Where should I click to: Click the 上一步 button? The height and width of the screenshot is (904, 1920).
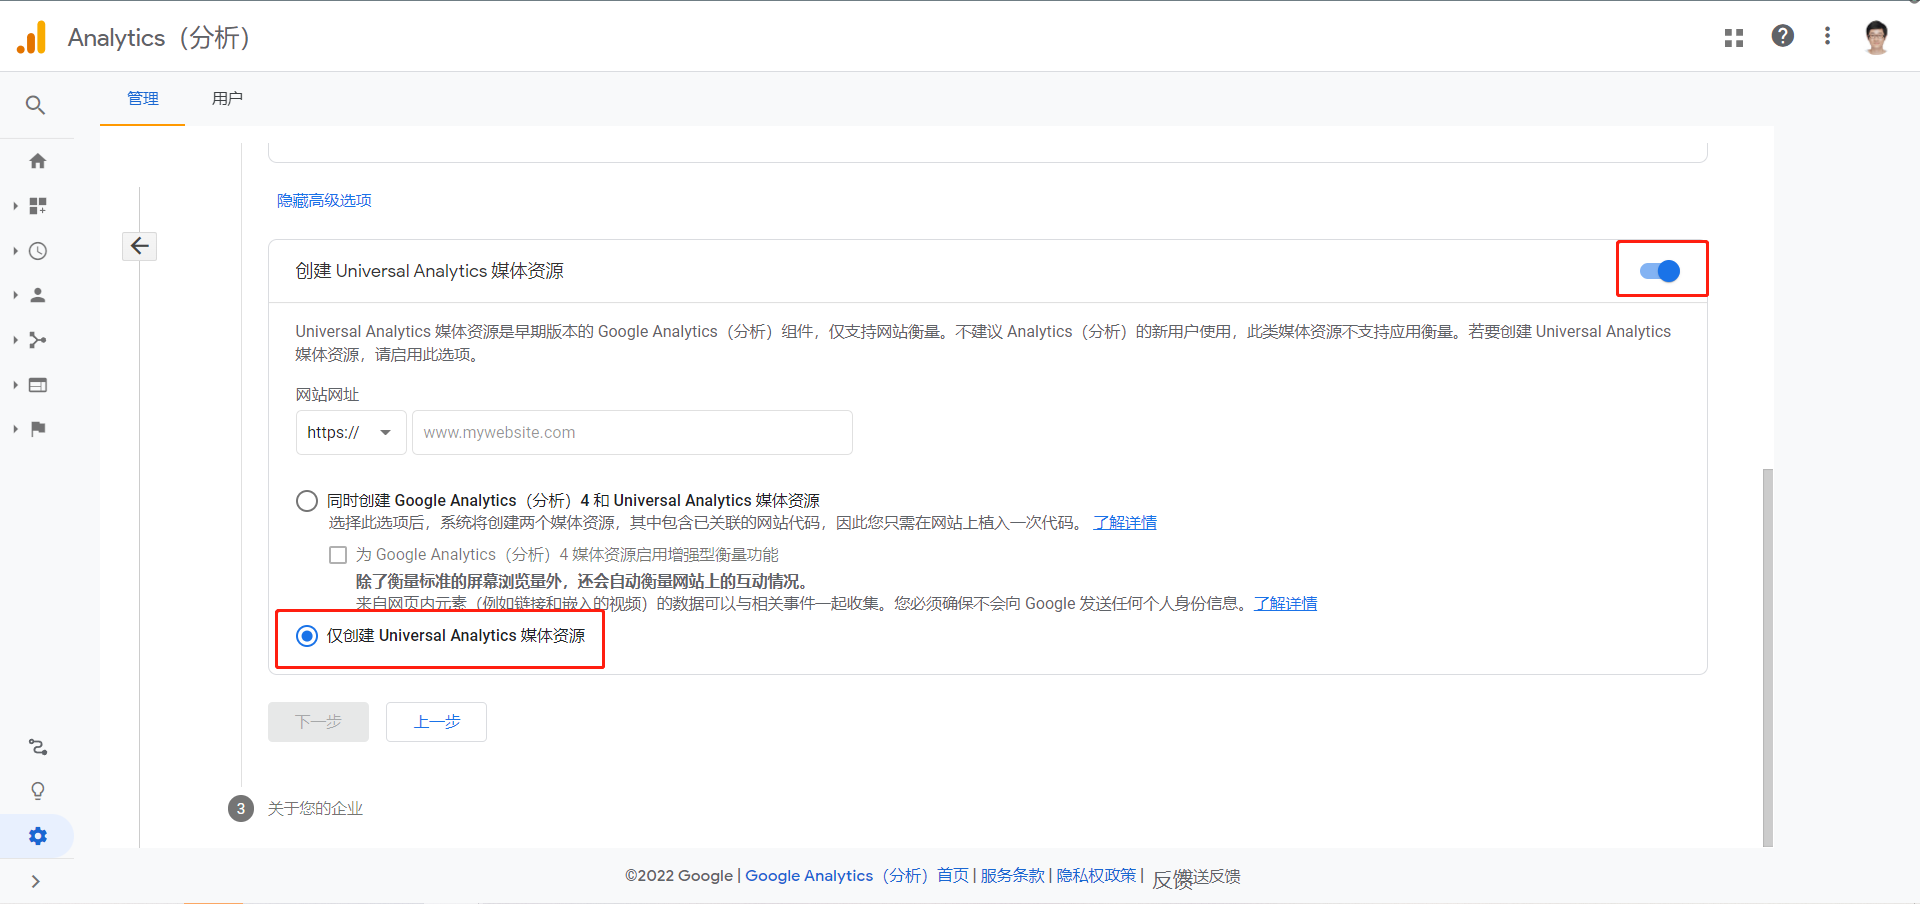pos(436,722)
